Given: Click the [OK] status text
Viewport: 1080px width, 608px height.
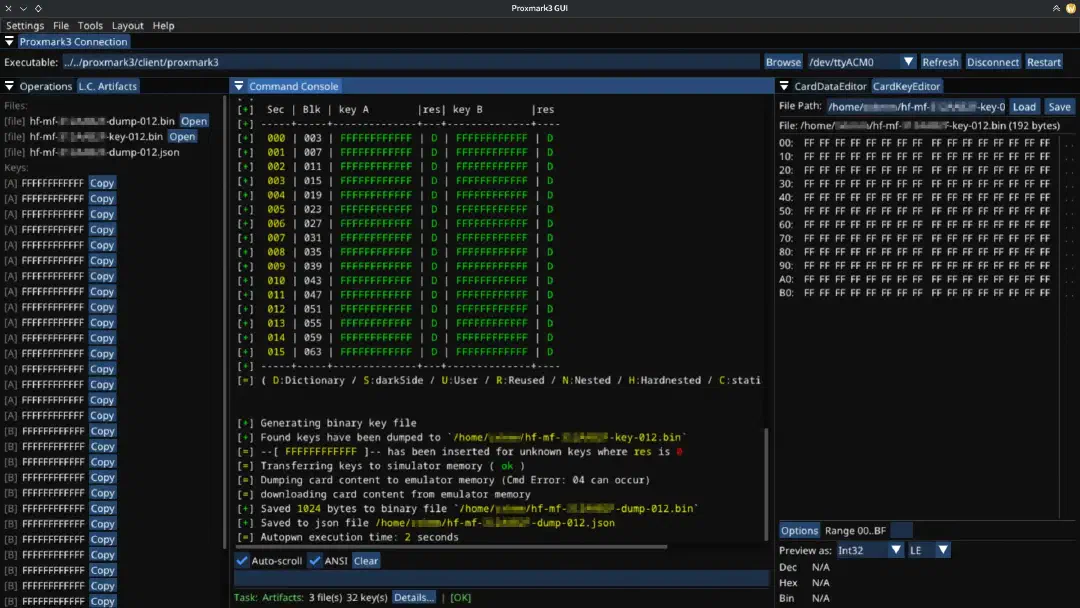Looking at the screenshot, I should [460, 598].
